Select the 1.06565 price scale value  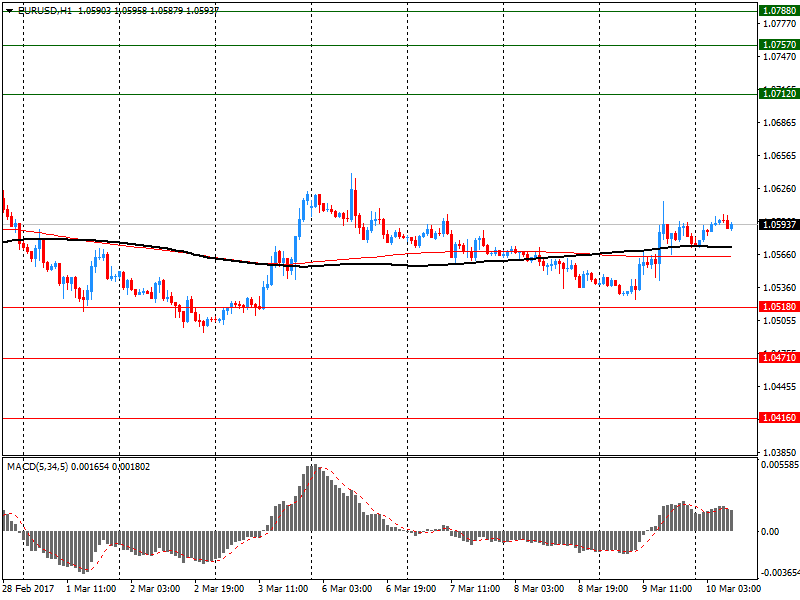(780, 156)
